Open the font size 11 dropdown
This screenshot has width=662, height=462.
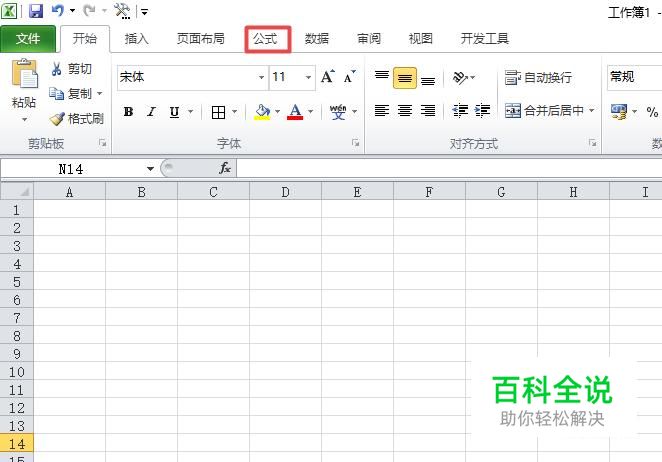point(309,77)
